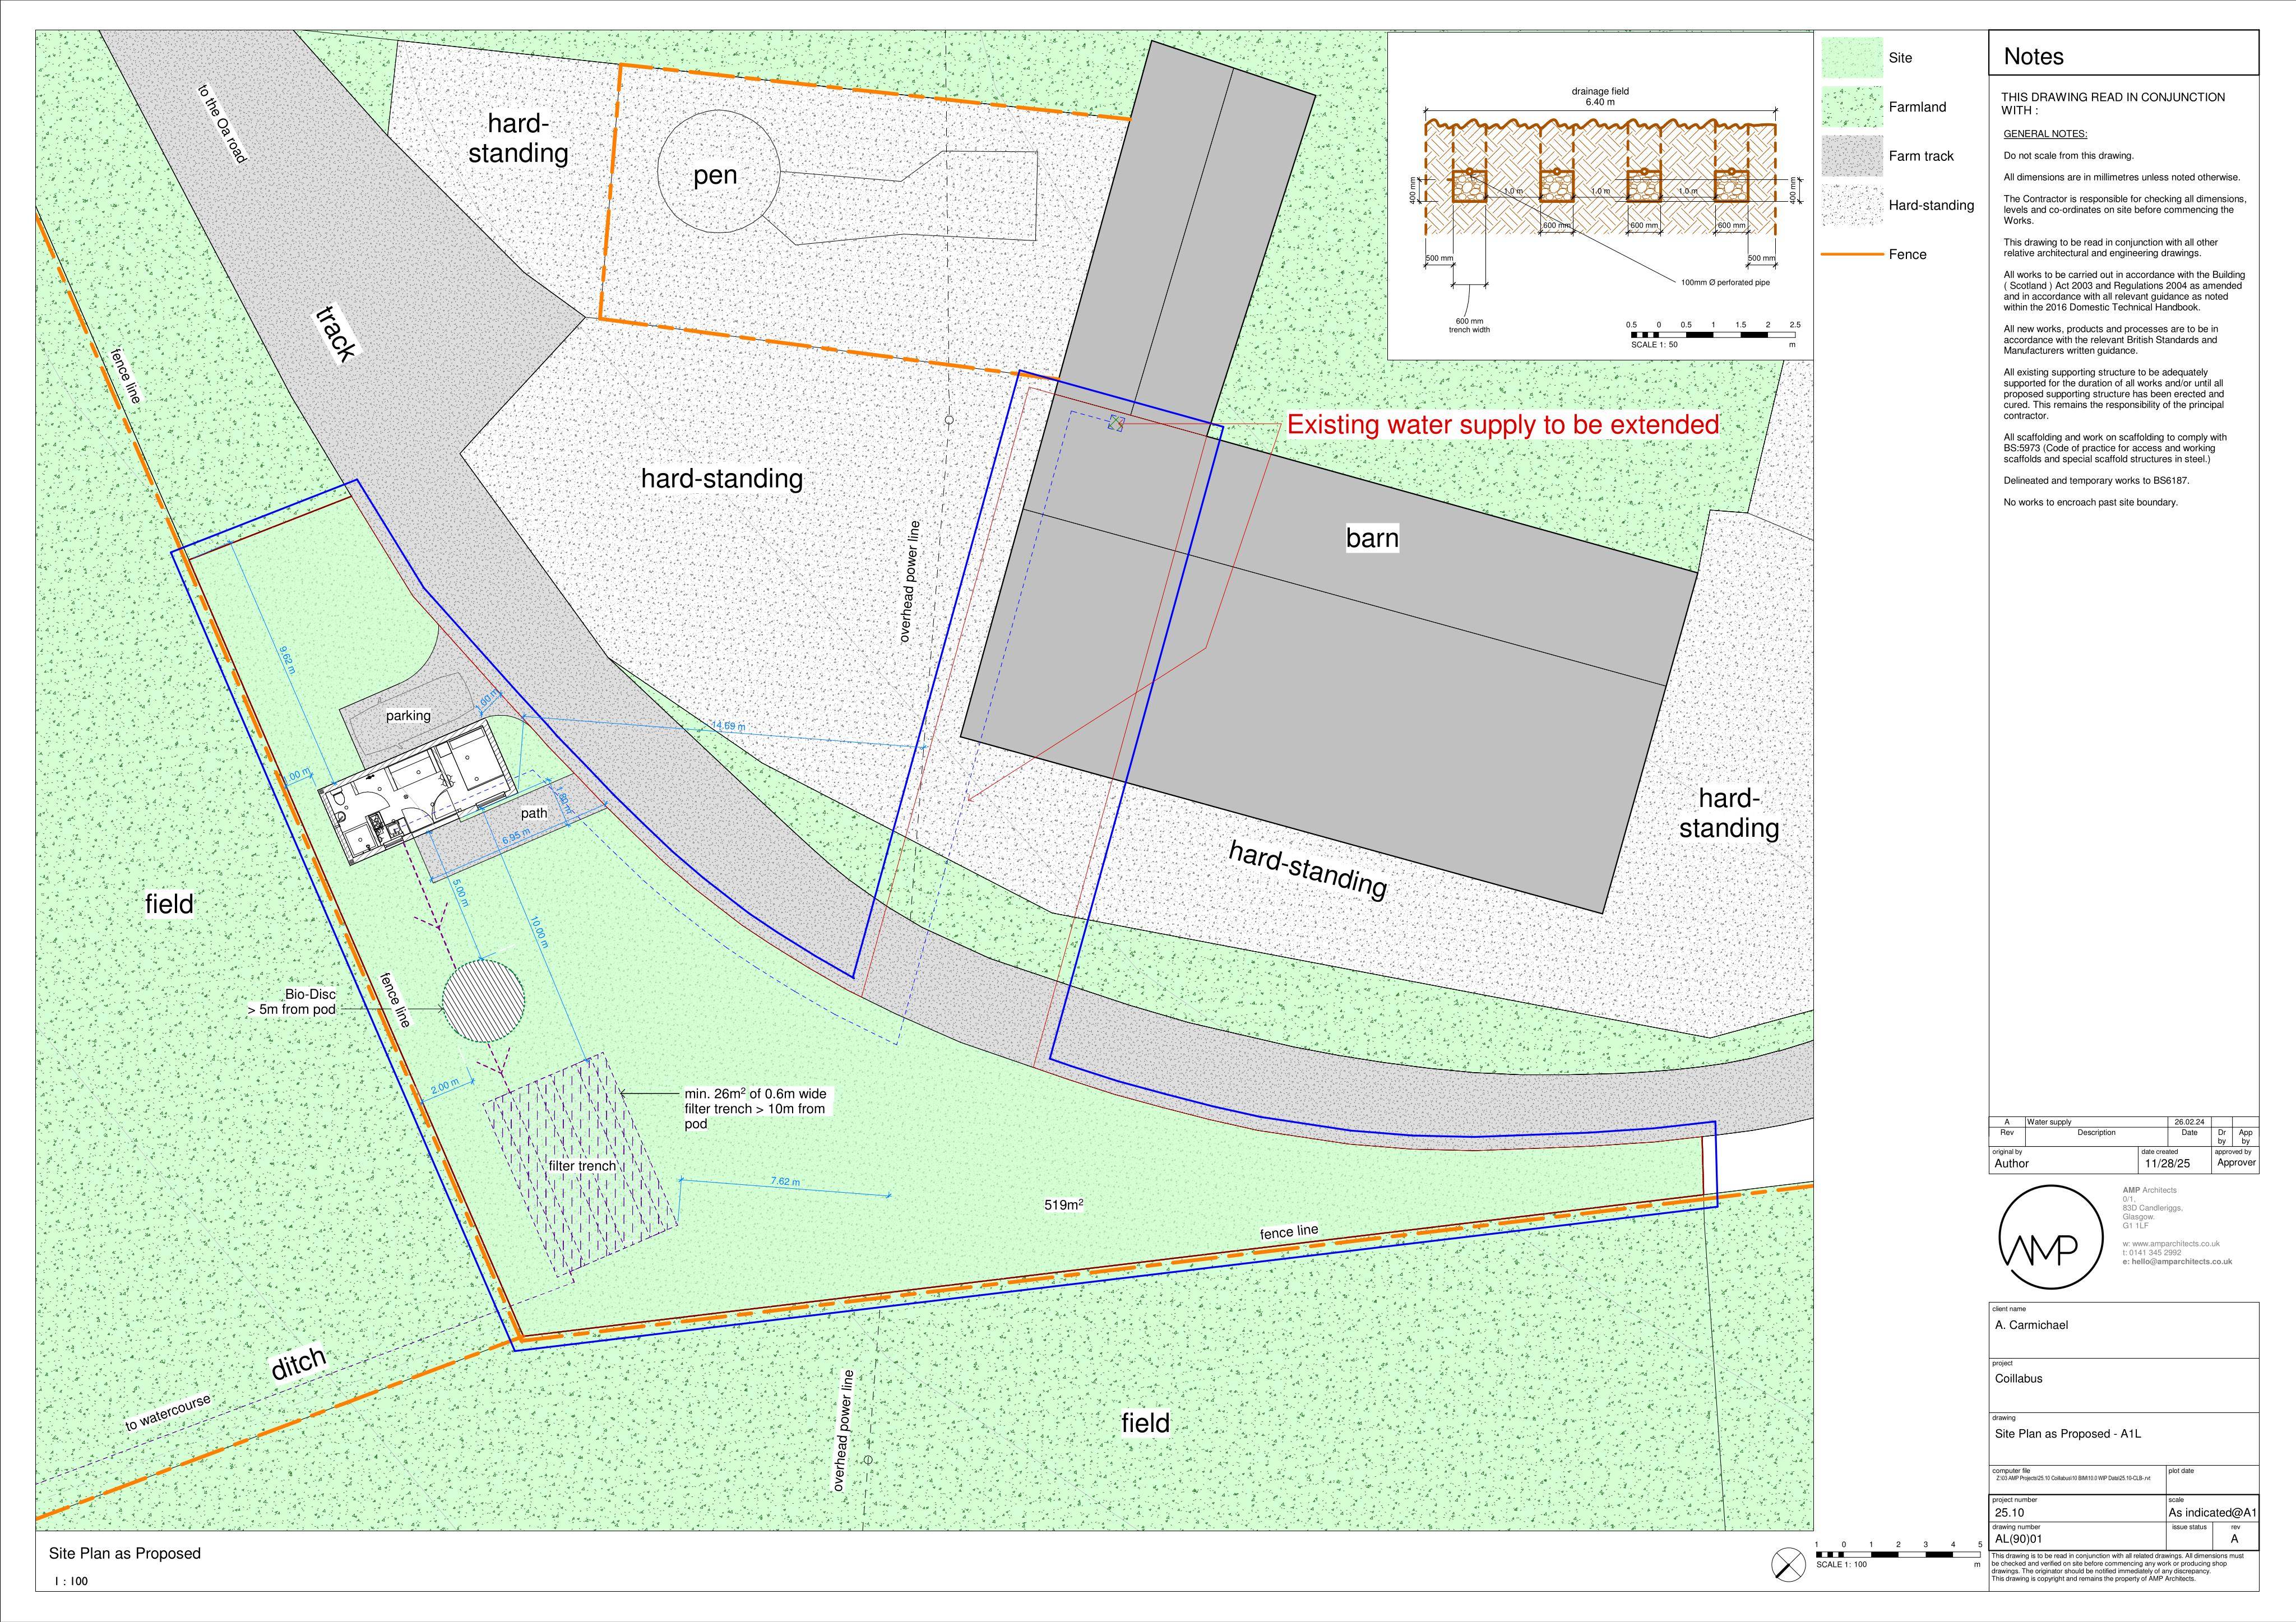2296x1622 pixels.
Task: Click the AMP architects circular logo
Action: (2050, 1238)
